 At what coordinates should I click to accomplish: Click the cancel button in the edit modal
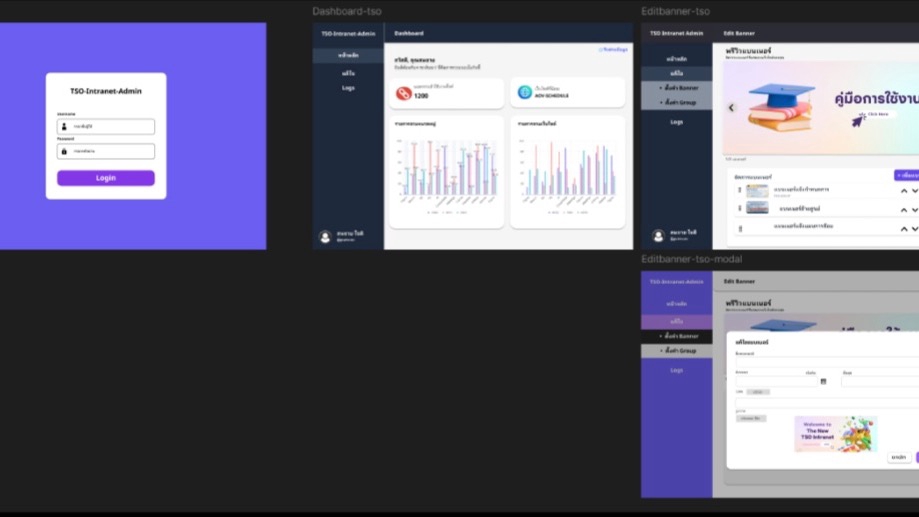pyautogui.click(x=898, y=457)
